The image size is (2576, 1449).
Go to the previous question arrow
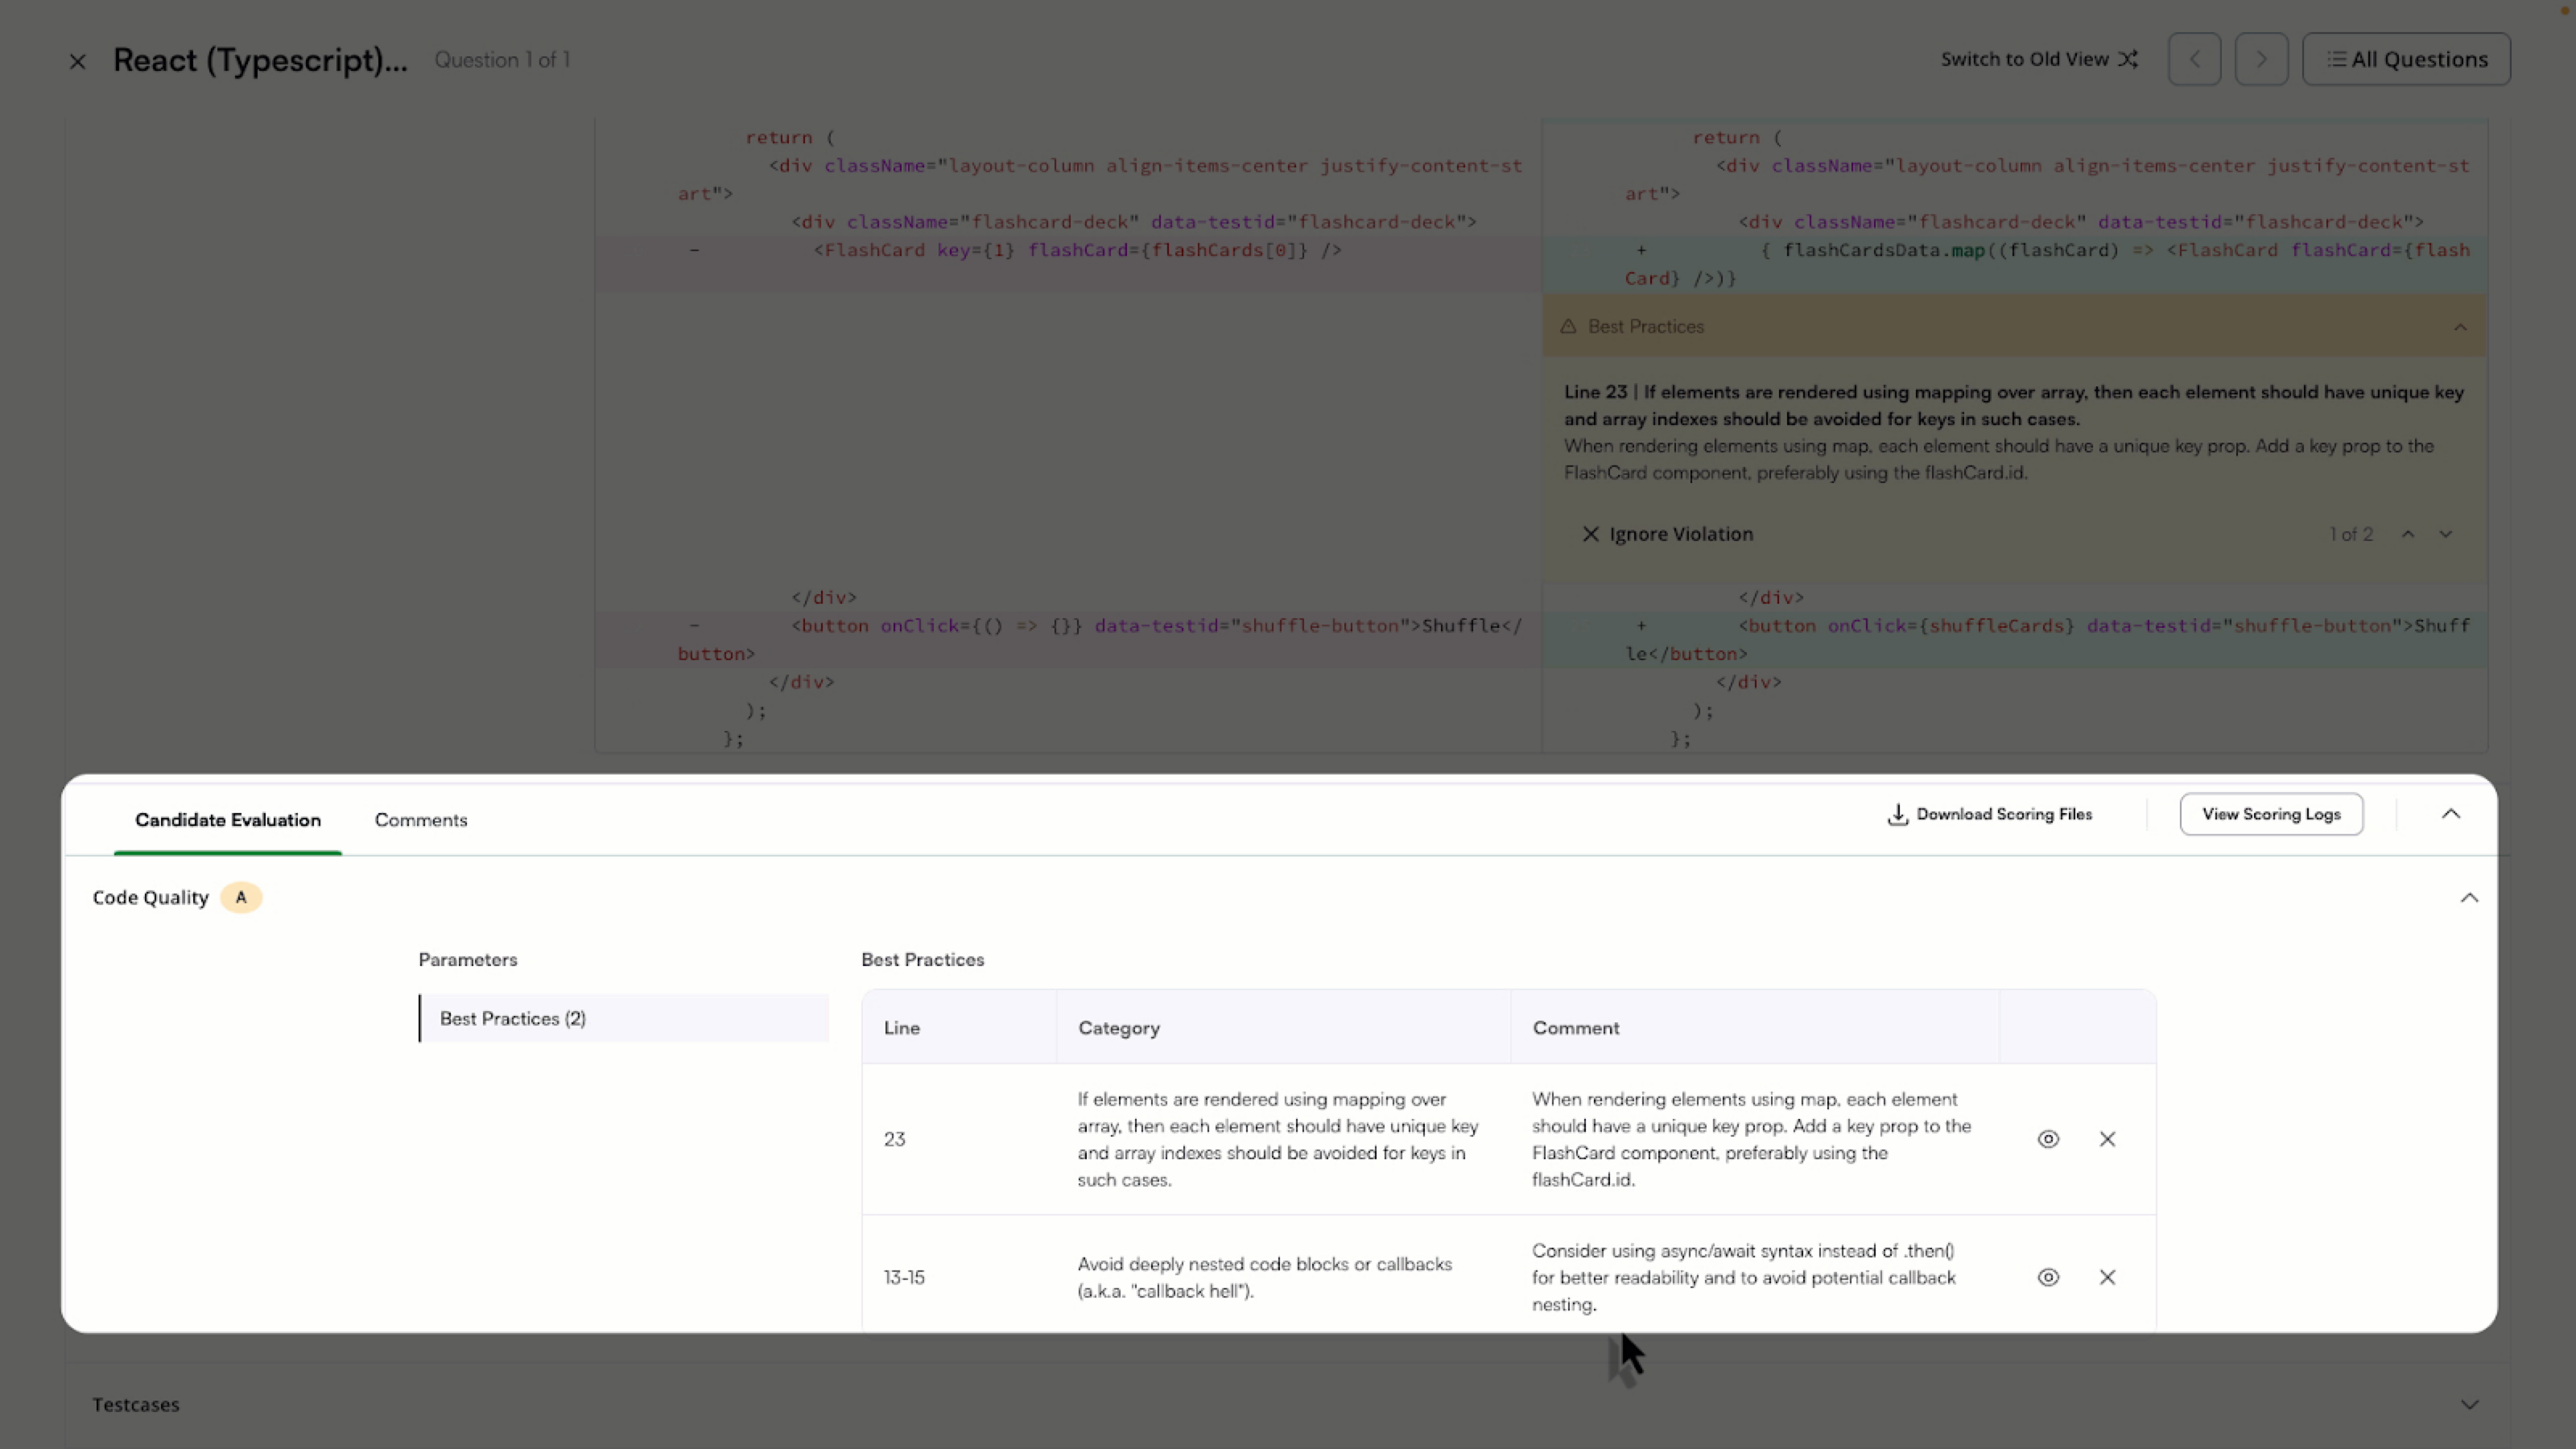point(2194,59)
